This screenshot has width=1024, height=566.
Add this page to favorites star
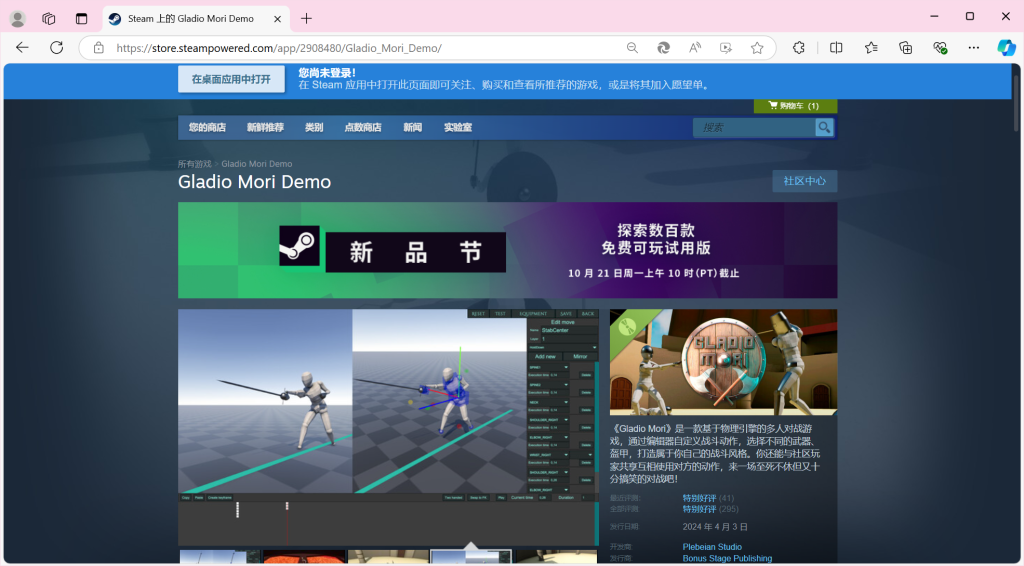tap(757, 48)
